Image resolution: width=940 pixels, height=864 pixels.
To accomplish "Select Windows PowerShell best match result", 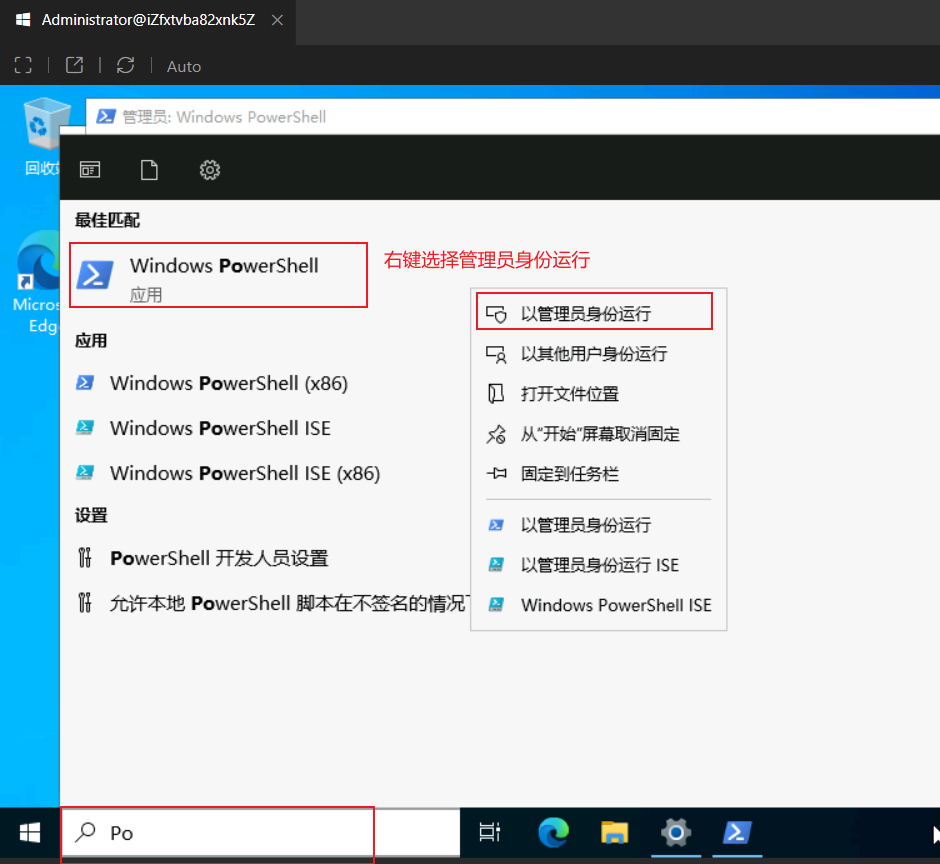I will coord(218,275).
